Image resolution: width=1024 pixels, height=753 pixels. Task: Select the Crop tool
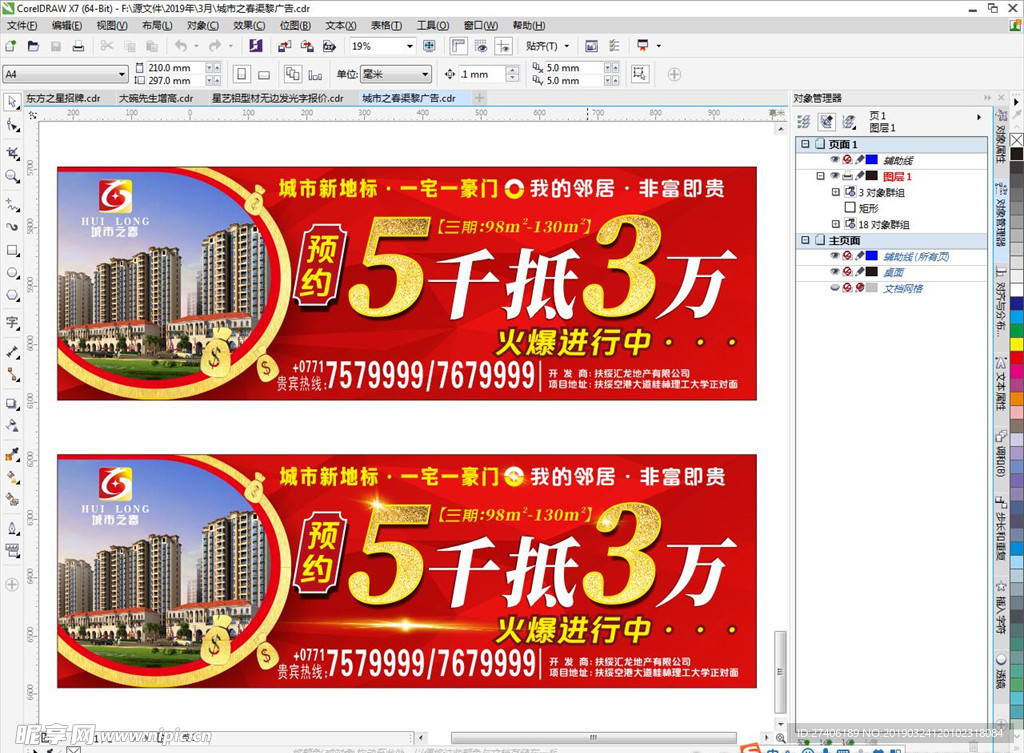pyautogui.click(x=12, y=153)
